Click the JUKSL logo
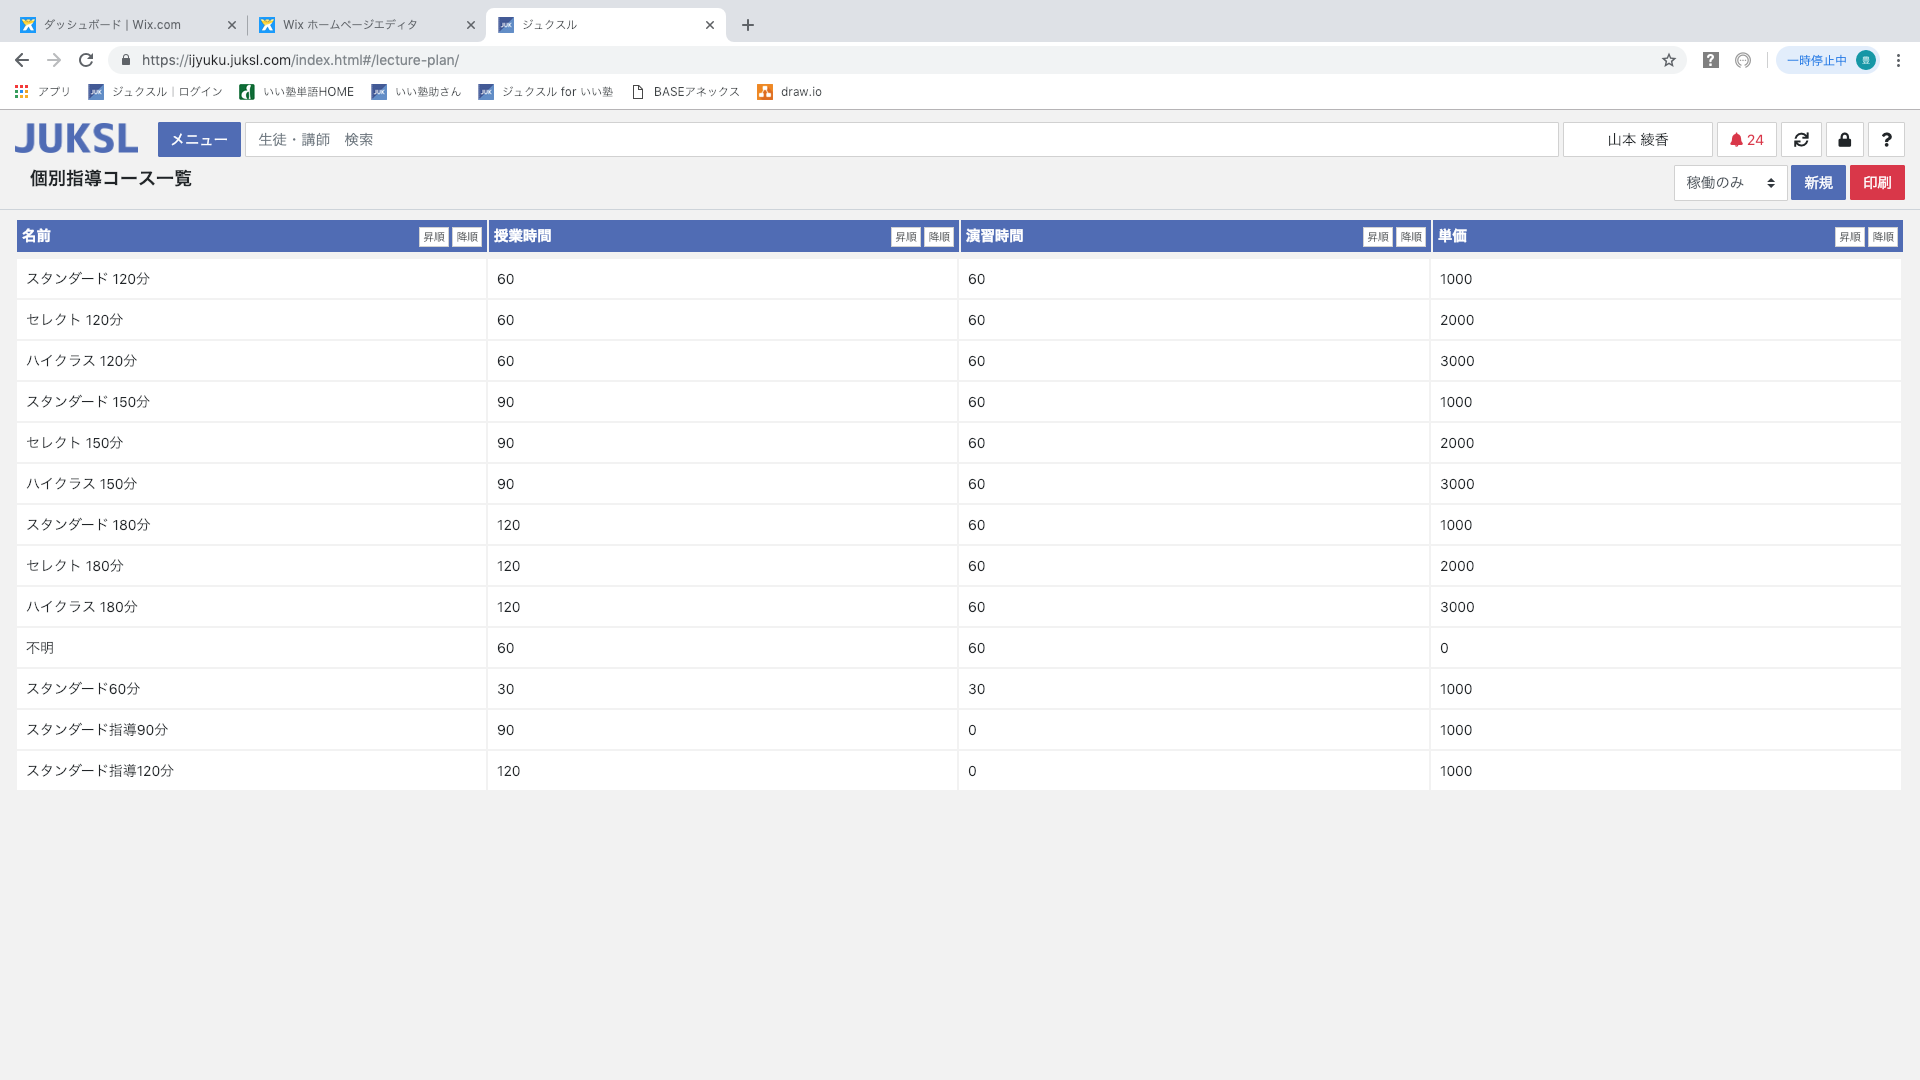 pos(76,139)
